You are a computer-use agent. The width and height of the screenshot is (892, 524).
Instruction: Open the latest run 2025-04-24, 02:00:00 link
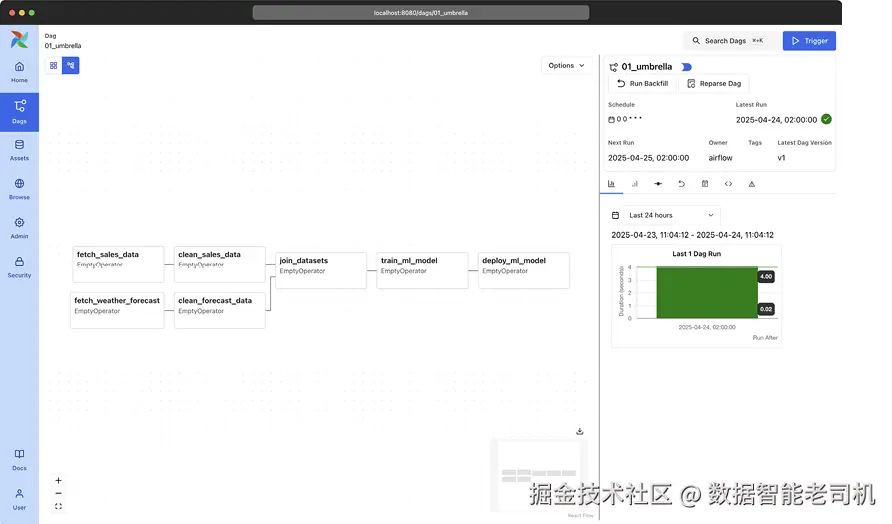pyautogui.click(x=776, y=119)
